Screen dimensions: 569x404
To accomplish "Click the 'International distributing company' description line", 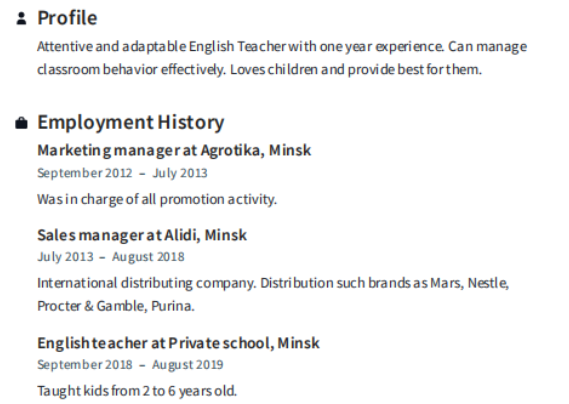I will pos(273,283).
